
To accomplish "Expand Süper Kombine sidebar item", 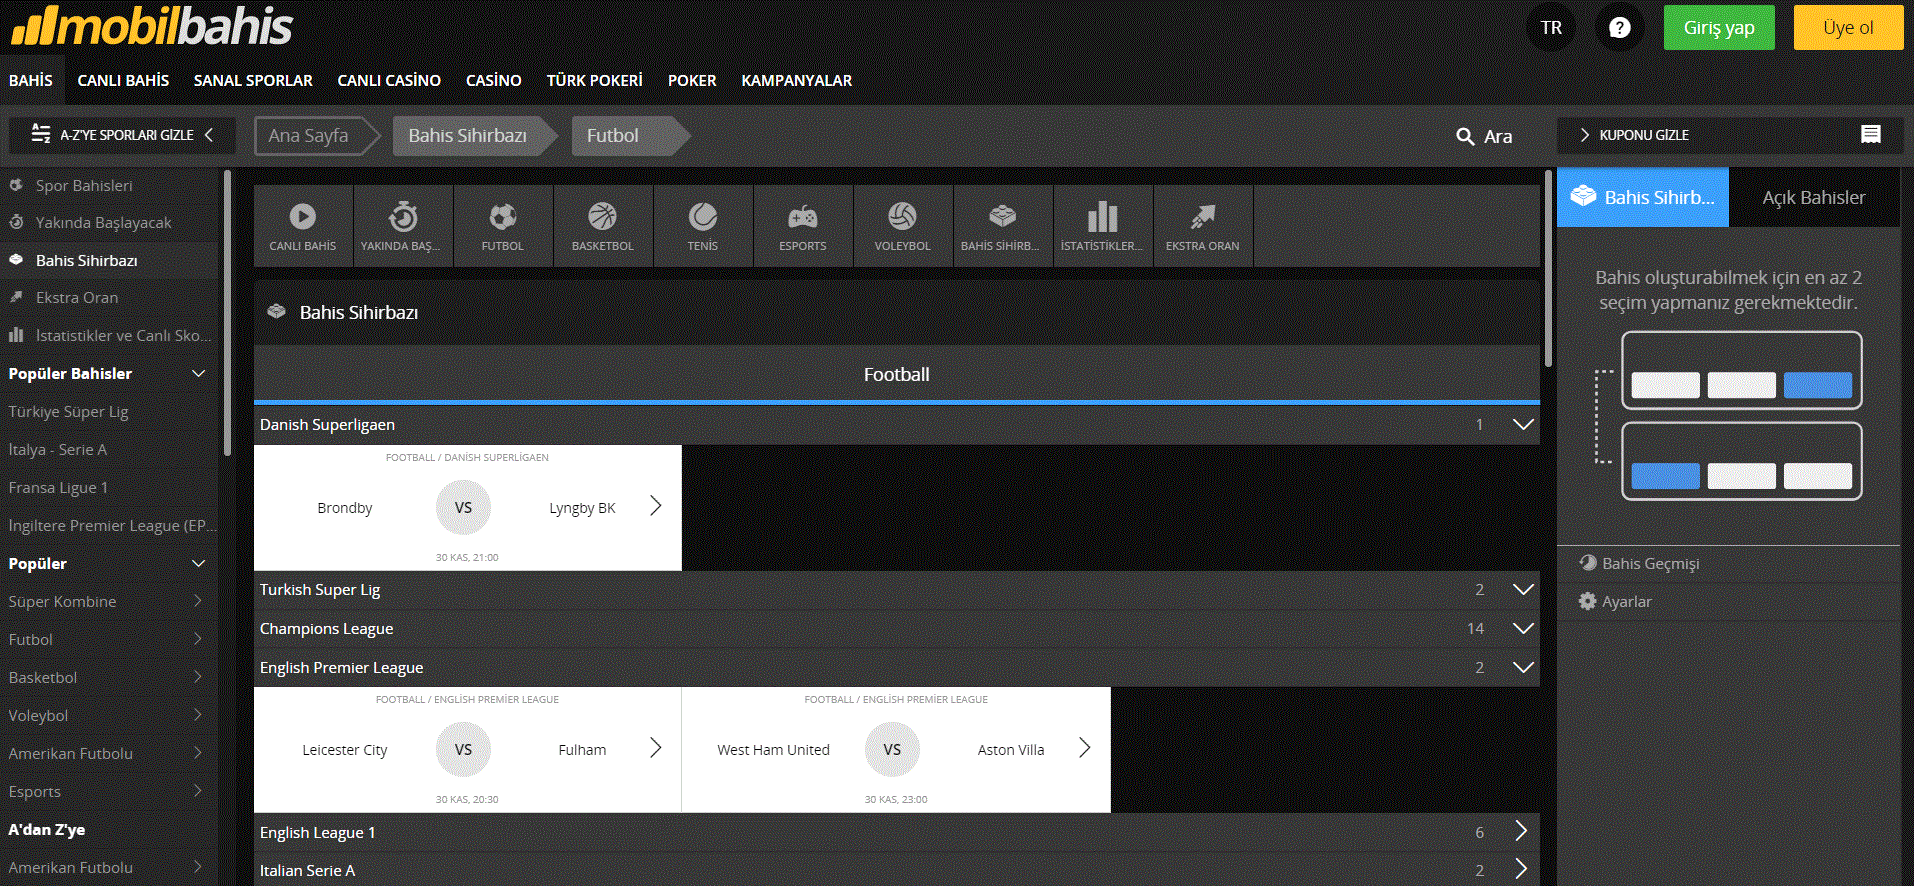I will coord(109,601).
